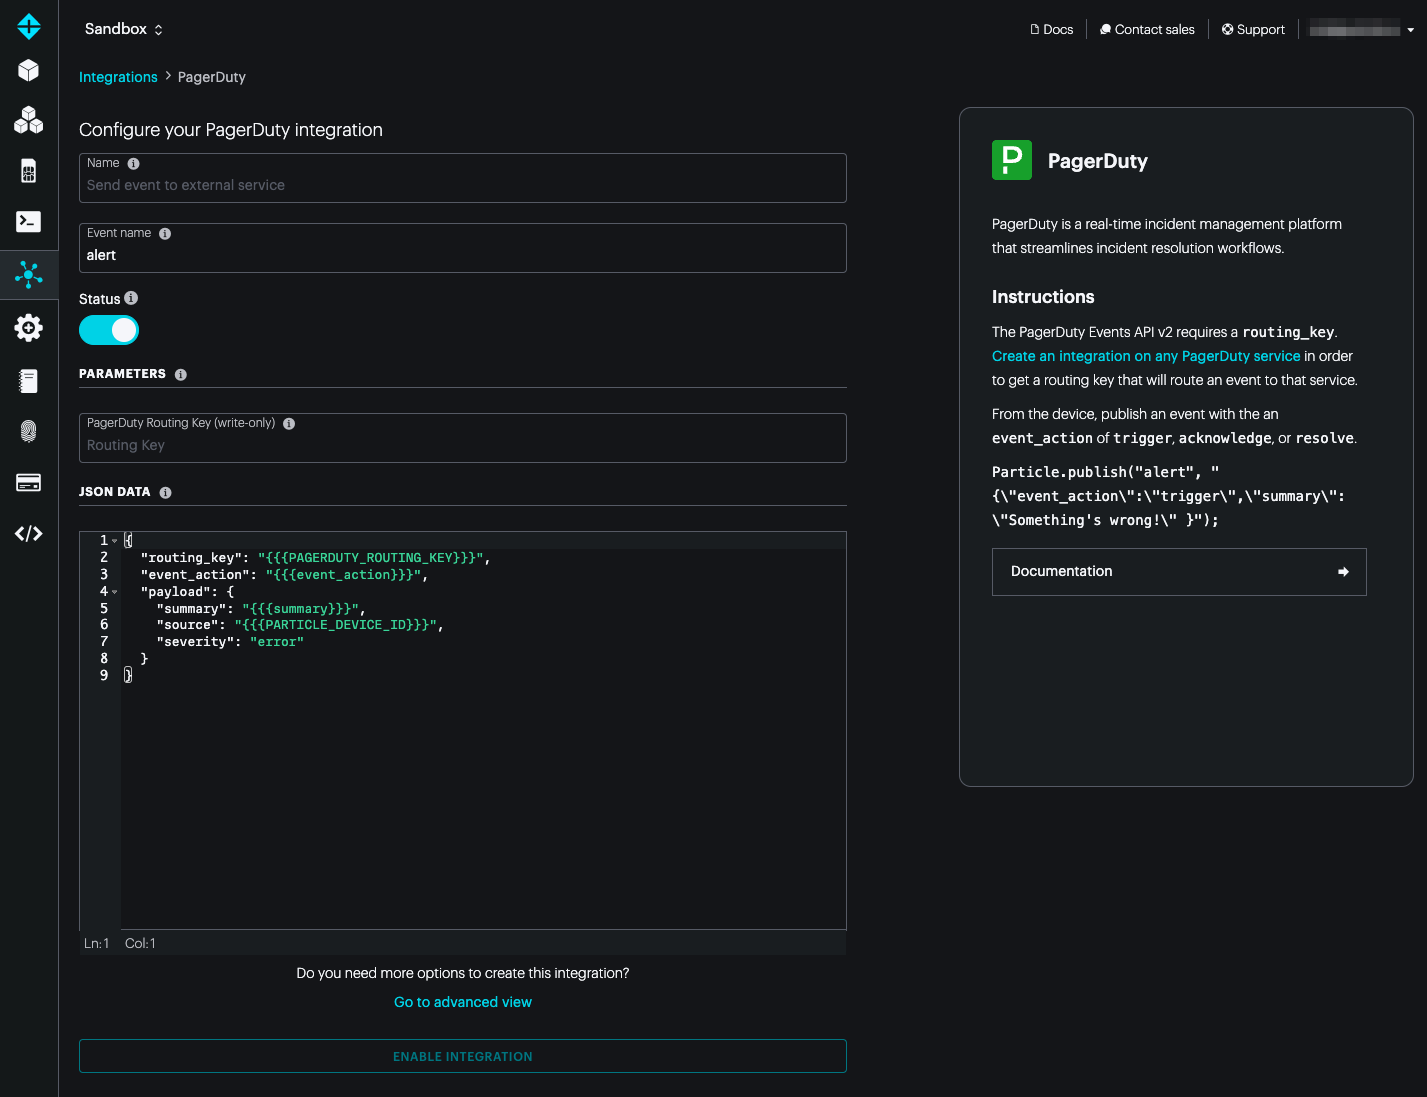Image resolution: width=1427 pixels, height=1097 pixels.
Task: Open the Sandbox workspace switcher
Action: pyautogui.click(x=124, y=29)
